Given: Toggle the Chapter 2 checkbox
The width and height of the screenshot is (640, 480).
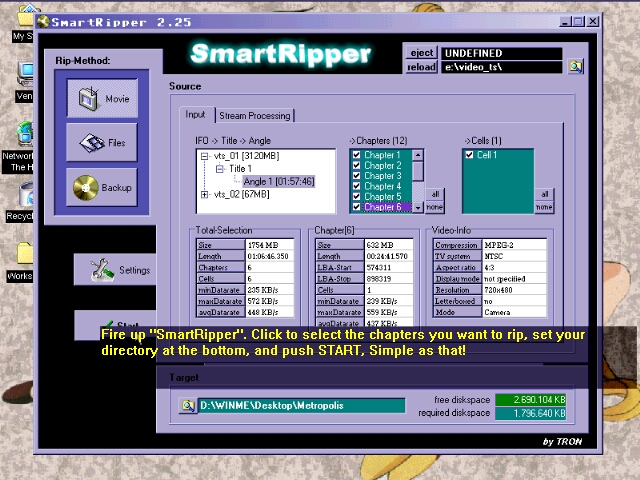Looking at the screenshot, I should point(356,165).
